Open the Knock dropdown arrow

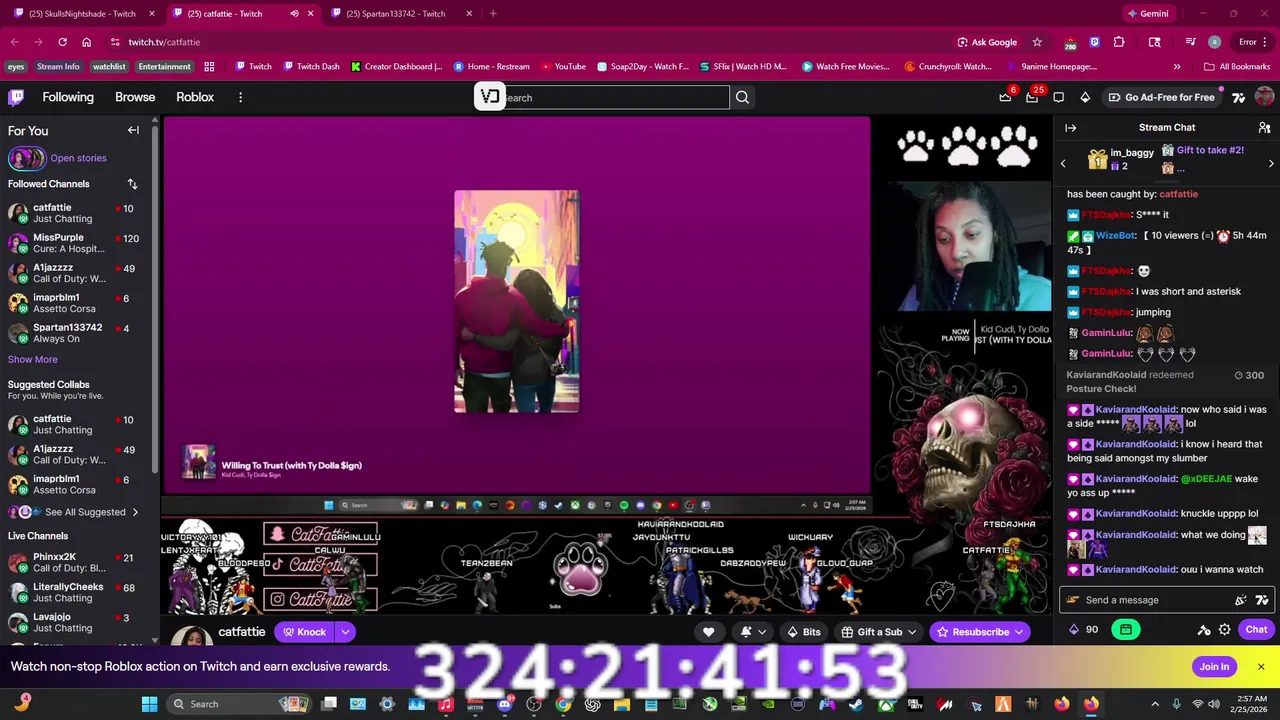coord(345,632)
